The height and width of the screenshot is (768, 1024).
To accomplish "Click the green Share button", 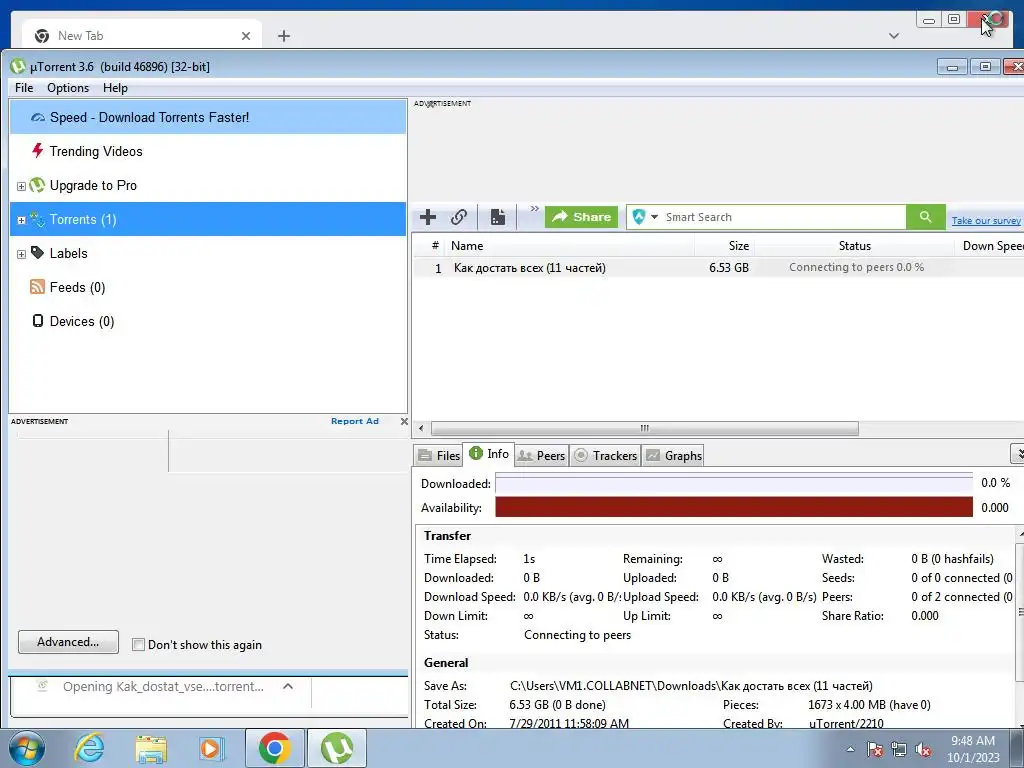I will 581,217.
